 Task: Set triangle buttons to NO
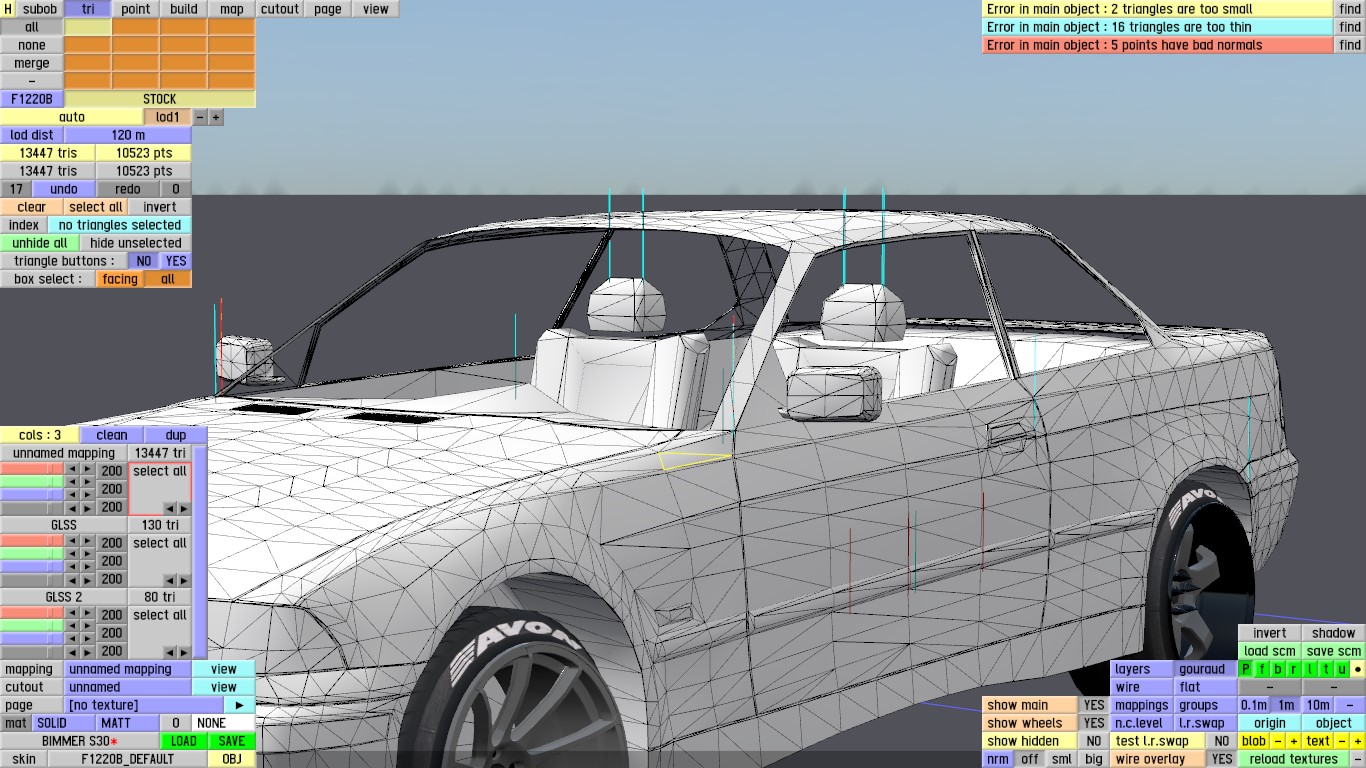tap(144, 261)
